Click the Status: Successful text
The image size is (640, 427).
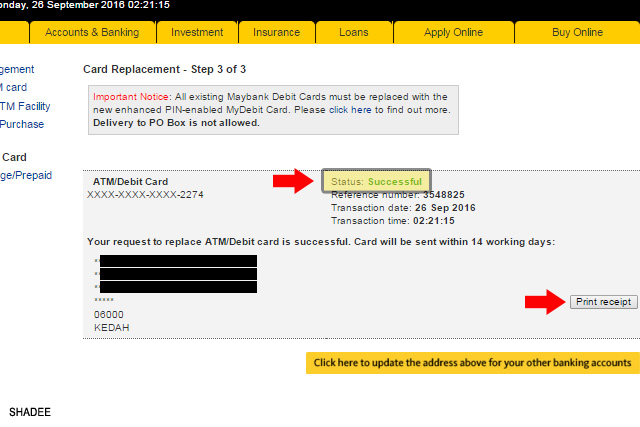tap(376, 182)
